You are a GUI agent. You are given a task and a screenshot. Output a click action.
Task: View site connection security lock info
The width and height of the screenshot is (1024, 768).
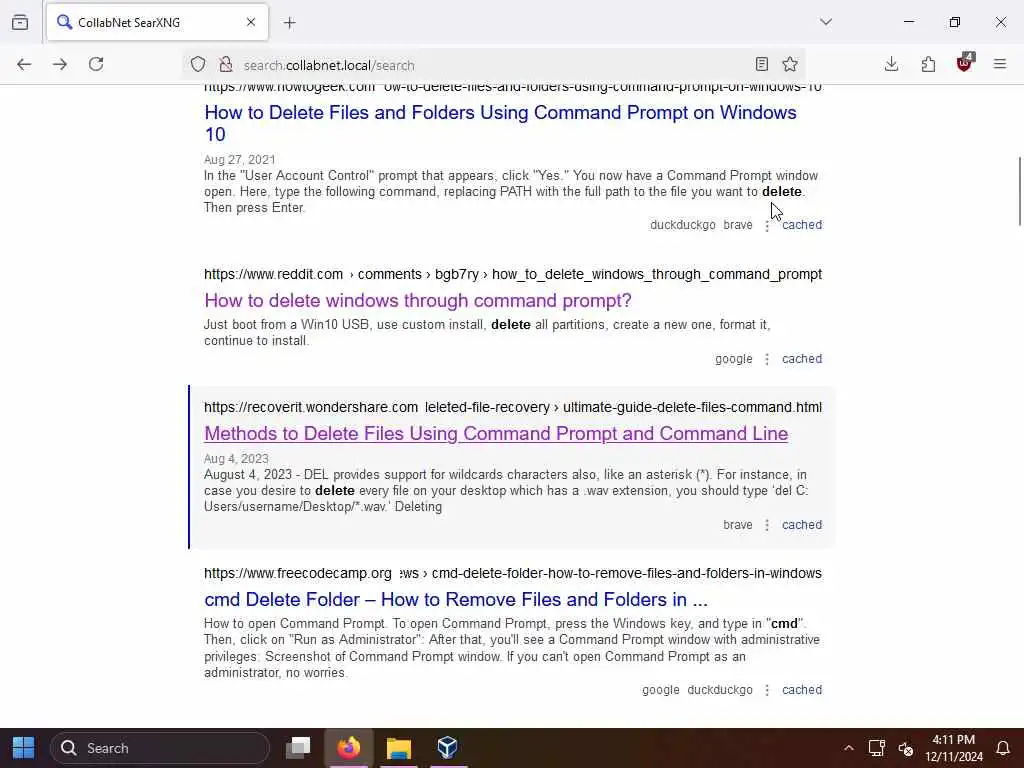[x=226, y=65]
